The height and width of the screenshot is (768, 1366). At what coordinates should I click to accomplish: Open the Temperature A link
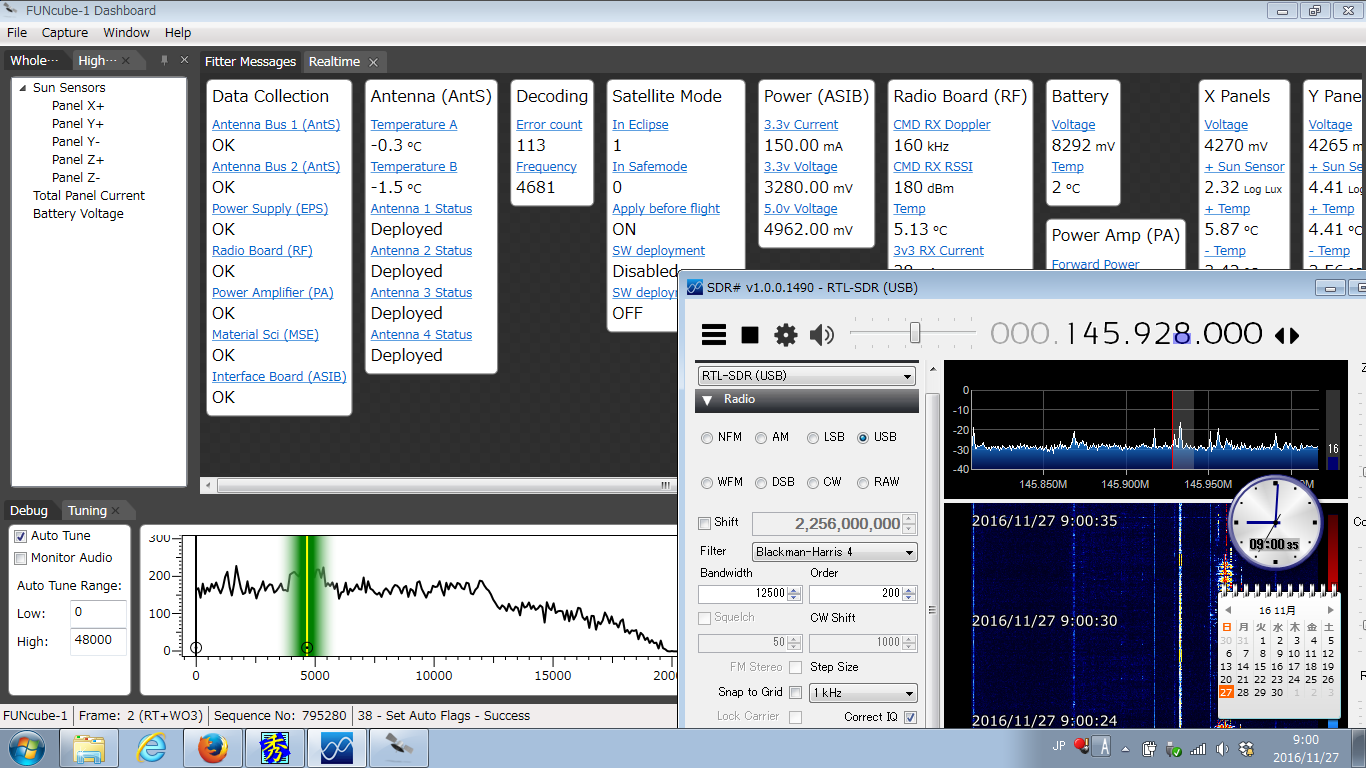pos(413,125)
